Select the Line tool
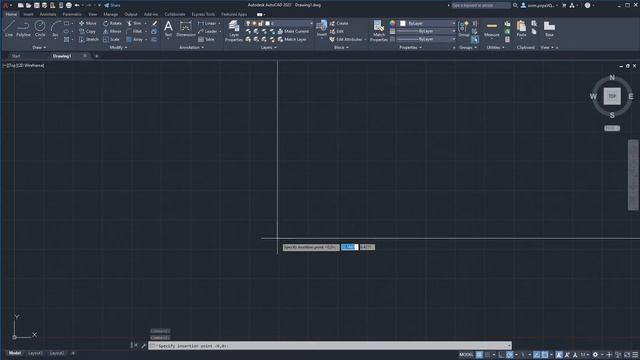This screenshot has height=360, width=640. click(9, 29)
